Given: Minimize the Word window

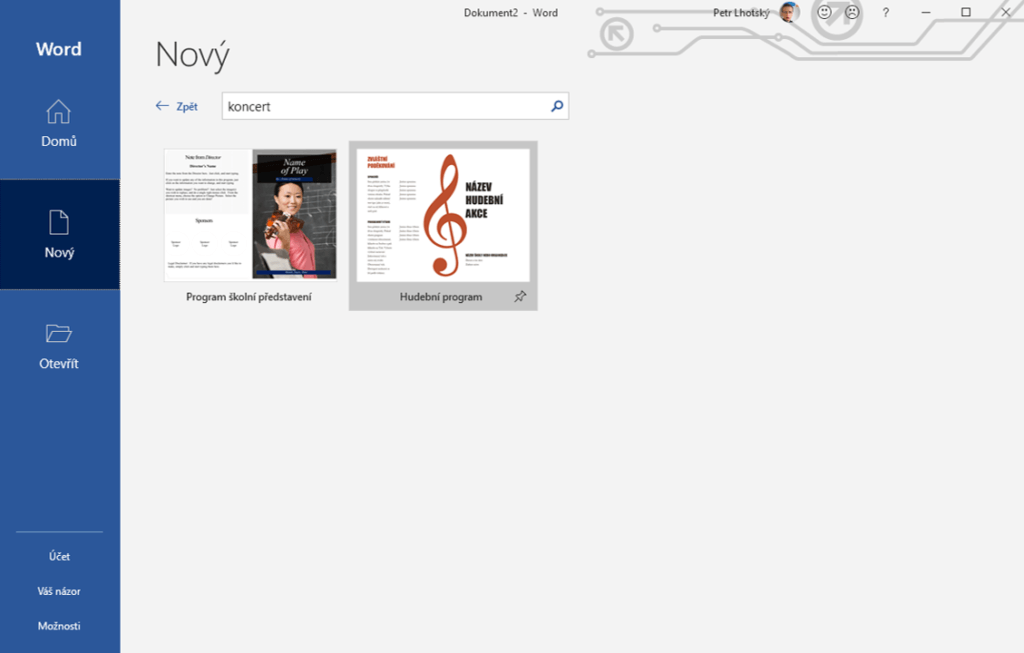Looking at the screenshot, I should tap(926, 12).
